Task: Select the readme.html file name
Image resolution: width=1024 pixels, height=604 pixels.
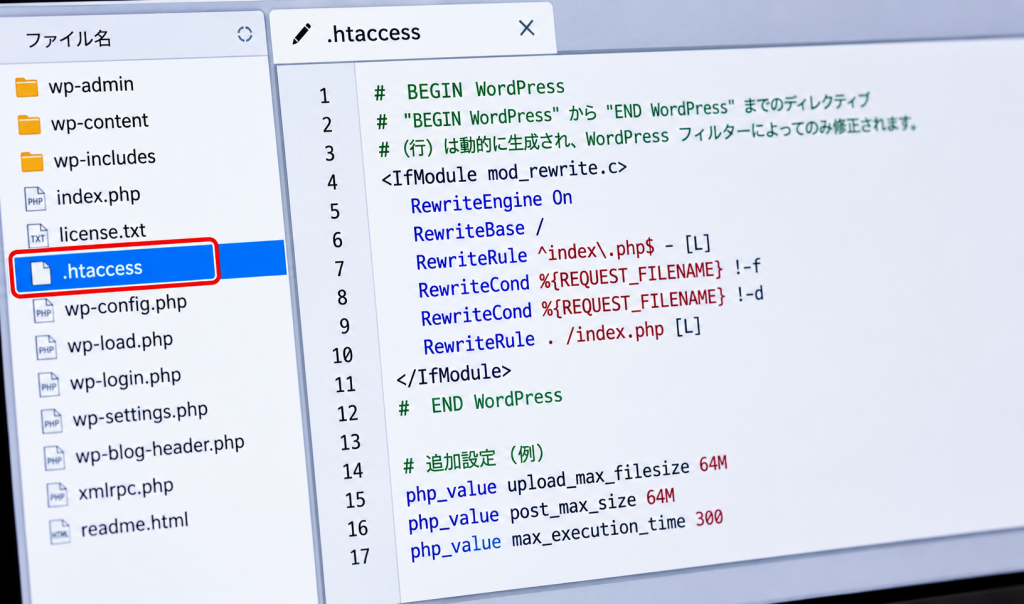Action: pos(135,525)
